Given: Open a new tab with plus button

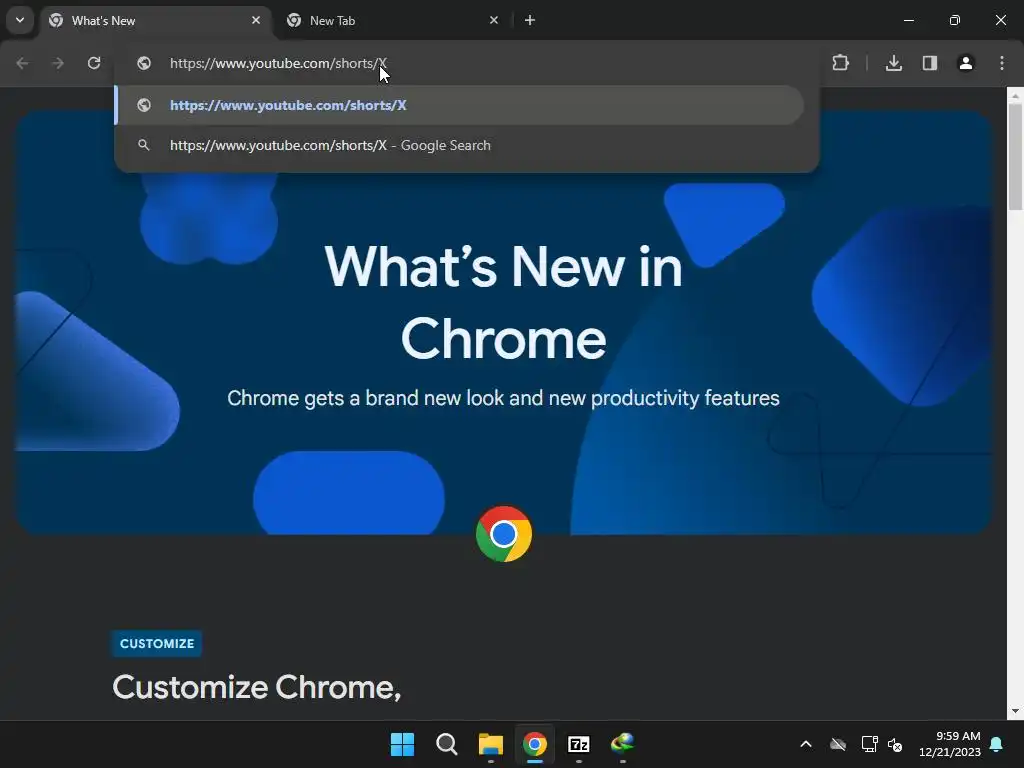Looking at the screenshot, I should [530, 20].
